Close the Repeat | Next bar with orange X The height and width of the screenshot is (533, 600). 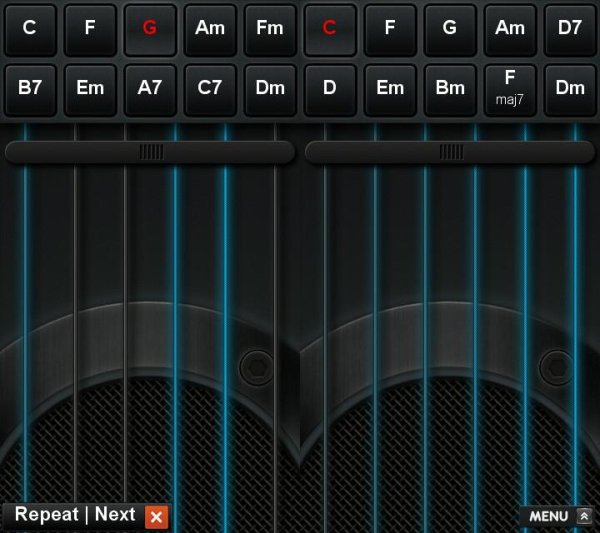click(156, 517)
